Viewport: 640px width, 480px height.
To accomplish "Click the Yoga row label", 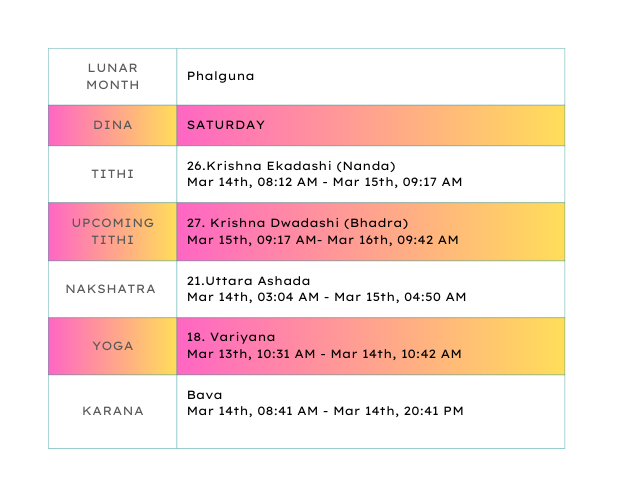I will (112, 346).
